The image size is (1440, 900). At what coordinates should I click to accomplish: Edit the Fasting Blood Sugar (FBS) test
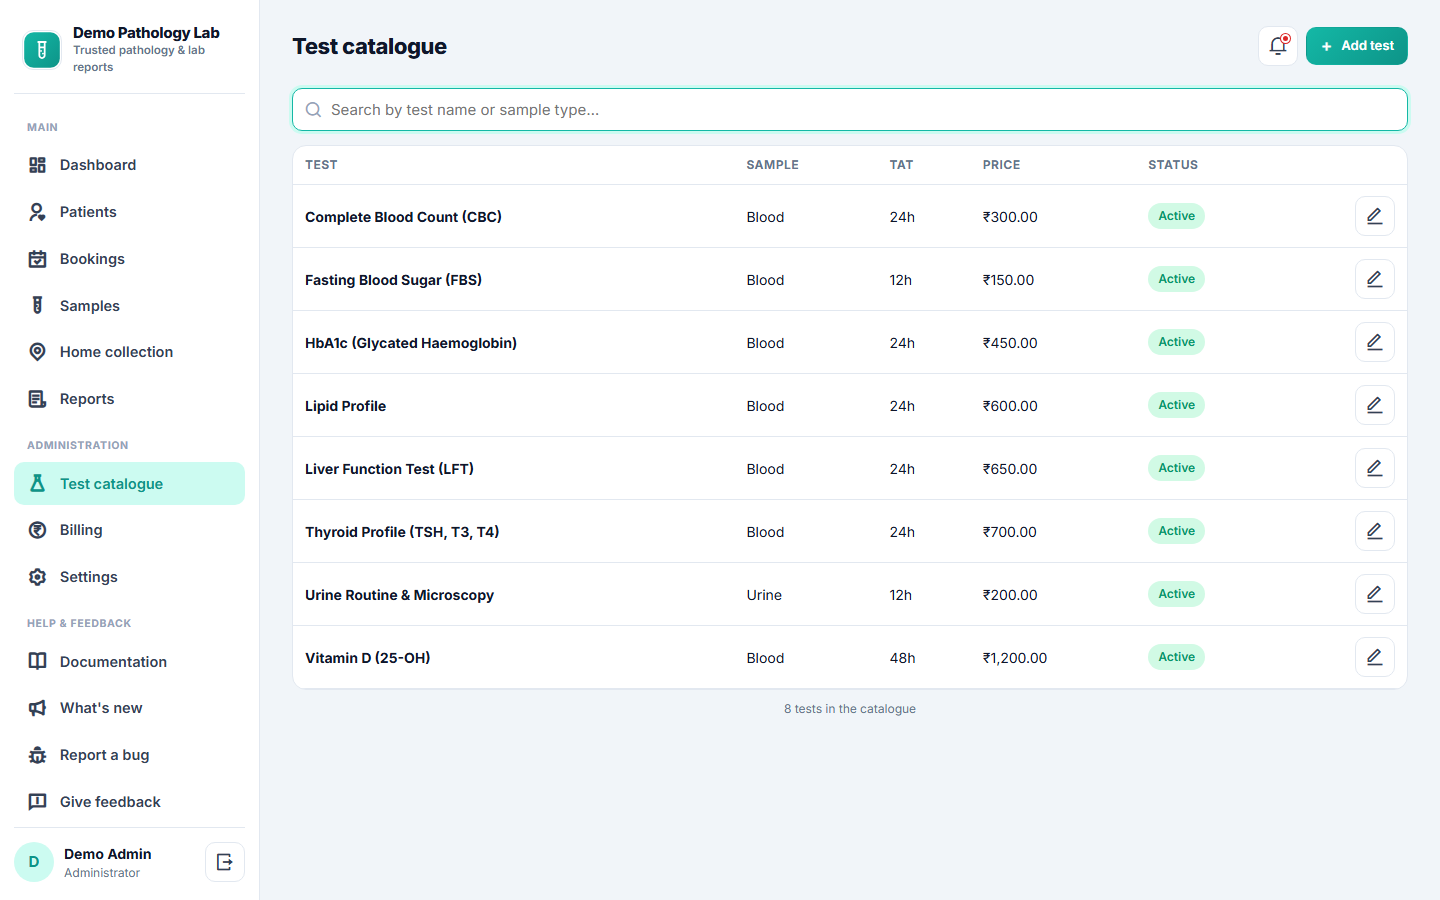click(1375, 279)
